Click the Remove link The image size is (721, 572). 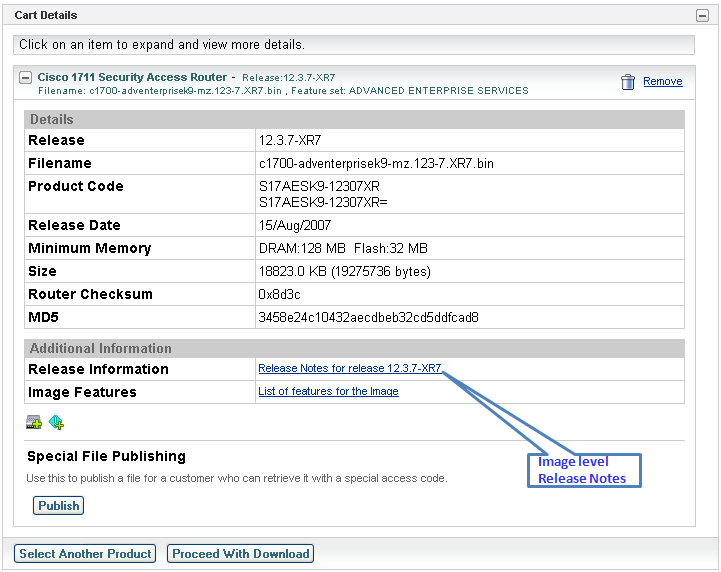click(663, 81)
